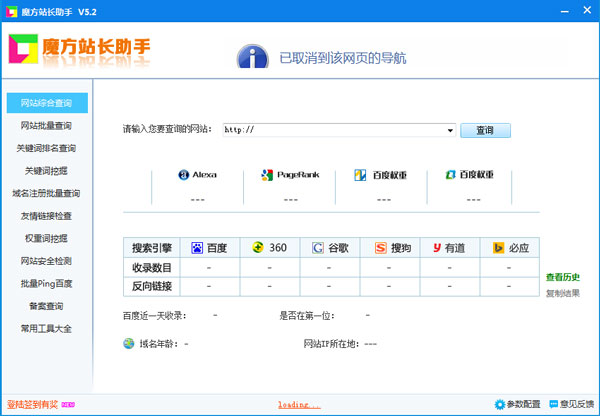Select 网站综合查询 in sidebar
The height and width of the screenshot is (416, 600).
(x=47, y=103)
